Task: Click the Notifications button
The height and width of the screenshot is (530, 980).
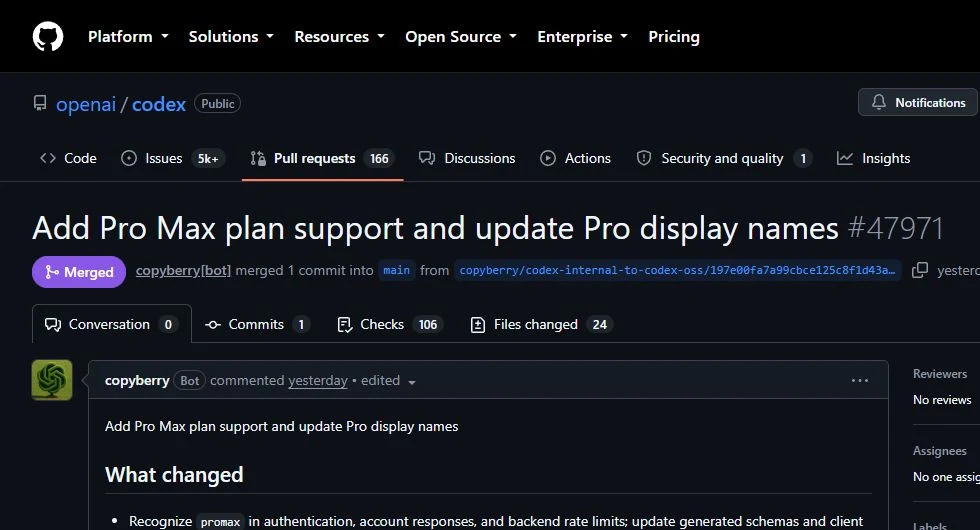Action: [x=918, y=102]
